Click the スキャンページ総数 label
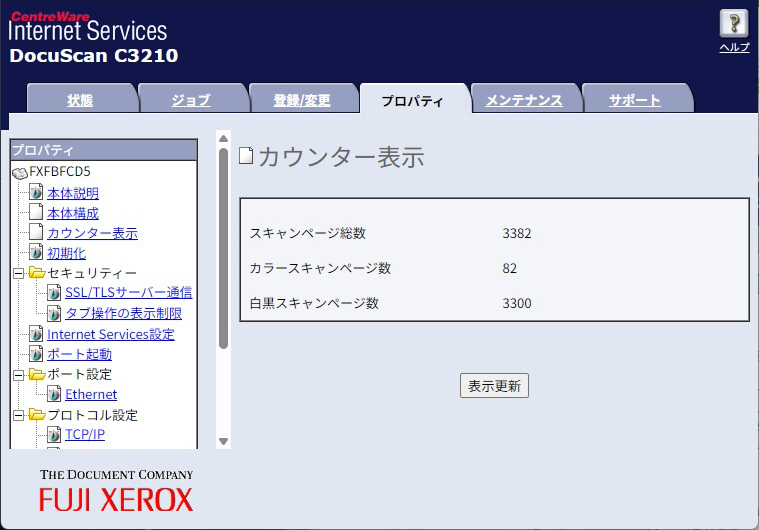This screenshot has width=759, height=530. (308, 233)
